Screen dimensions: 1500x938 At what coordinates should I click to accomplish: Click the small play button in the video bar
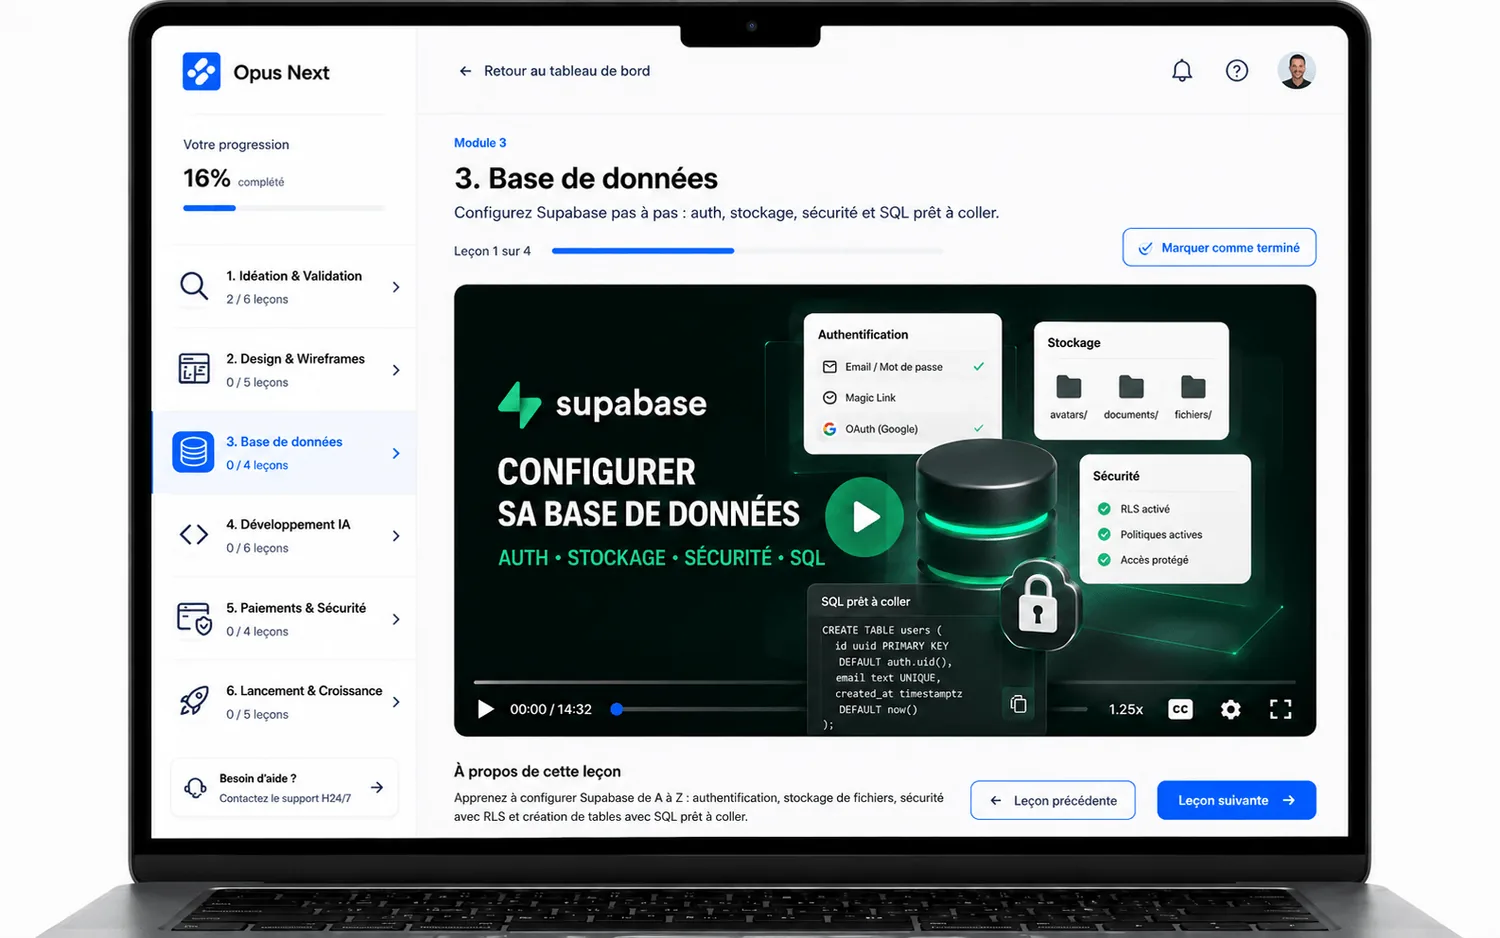[x=486, y=709]
